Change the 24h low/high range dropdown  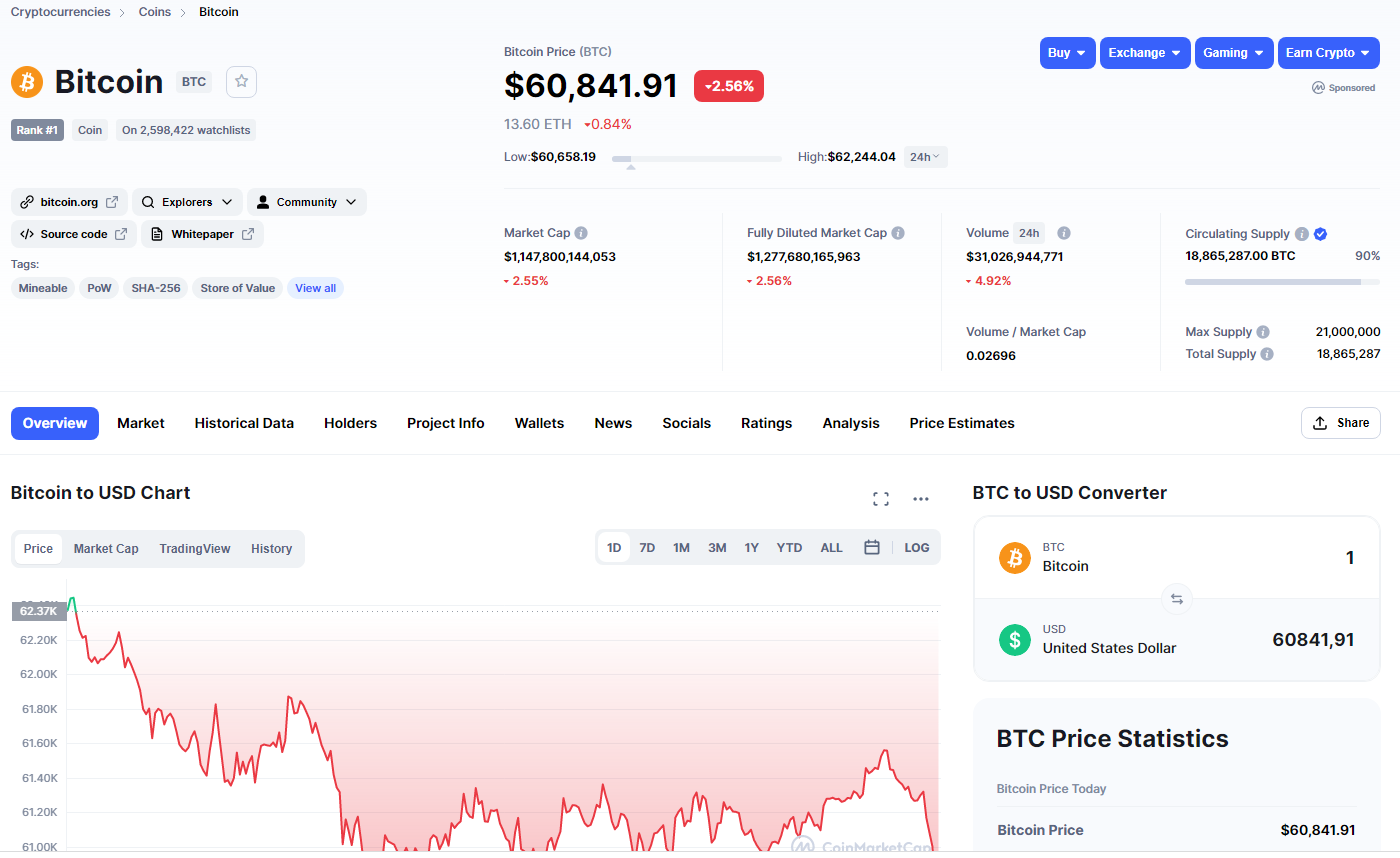point(925,157)
